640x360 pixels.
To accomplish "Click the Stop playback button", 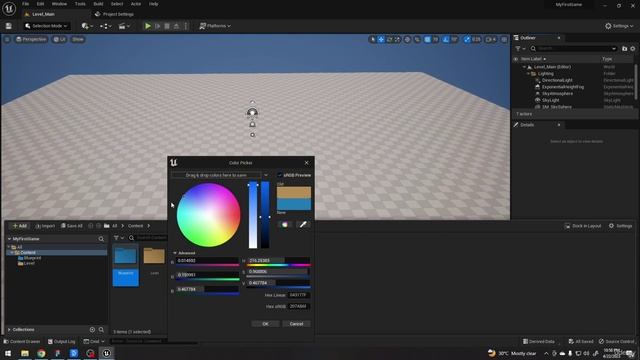I will click(x=167, y=26).
